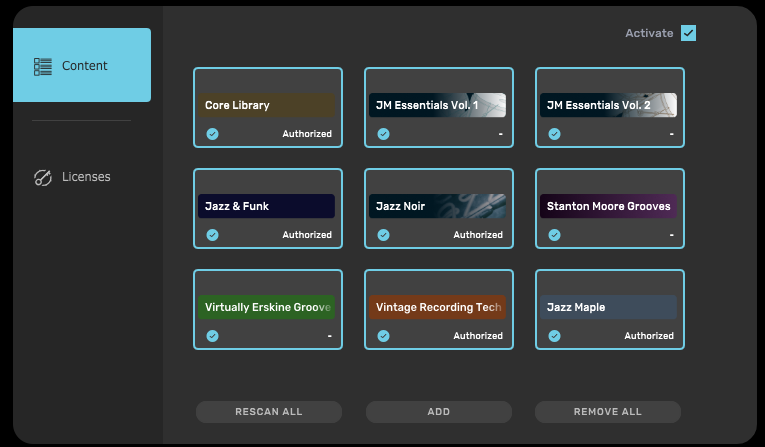The height and width of the screenshot is (447, 765).
Task: Select the Jazz & Funk banner
Action: tap(266, 206)
